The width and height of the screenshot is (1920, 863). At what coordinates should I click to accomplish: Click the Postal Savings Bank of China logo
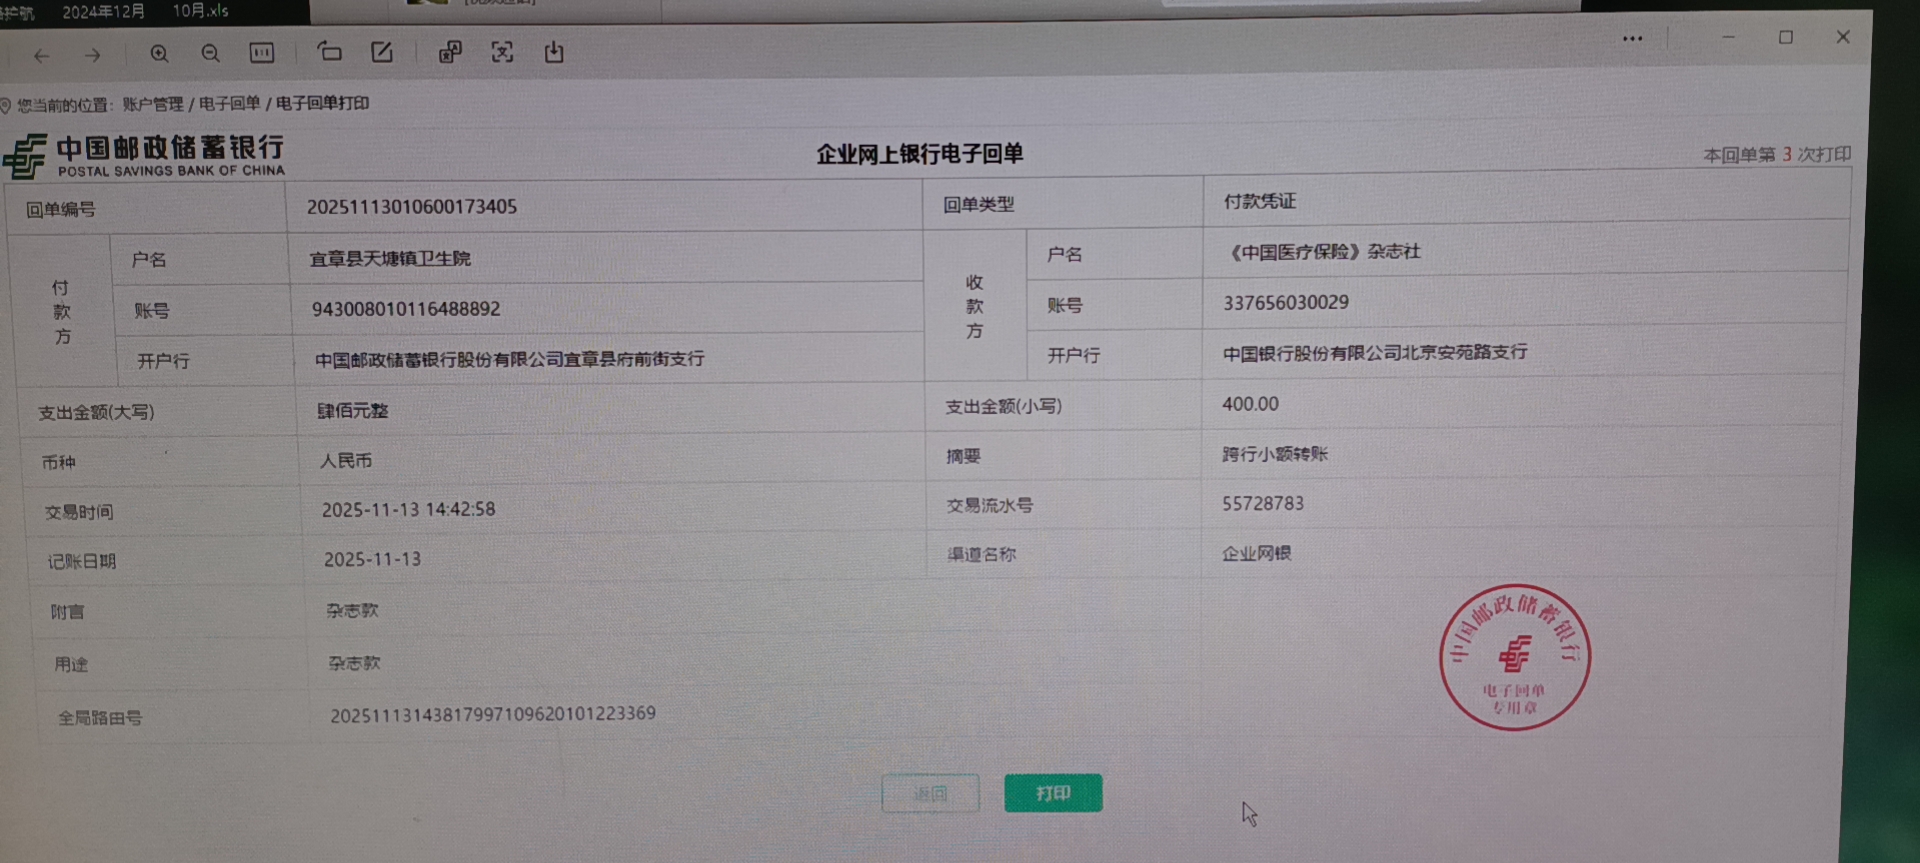coord(145,157)
